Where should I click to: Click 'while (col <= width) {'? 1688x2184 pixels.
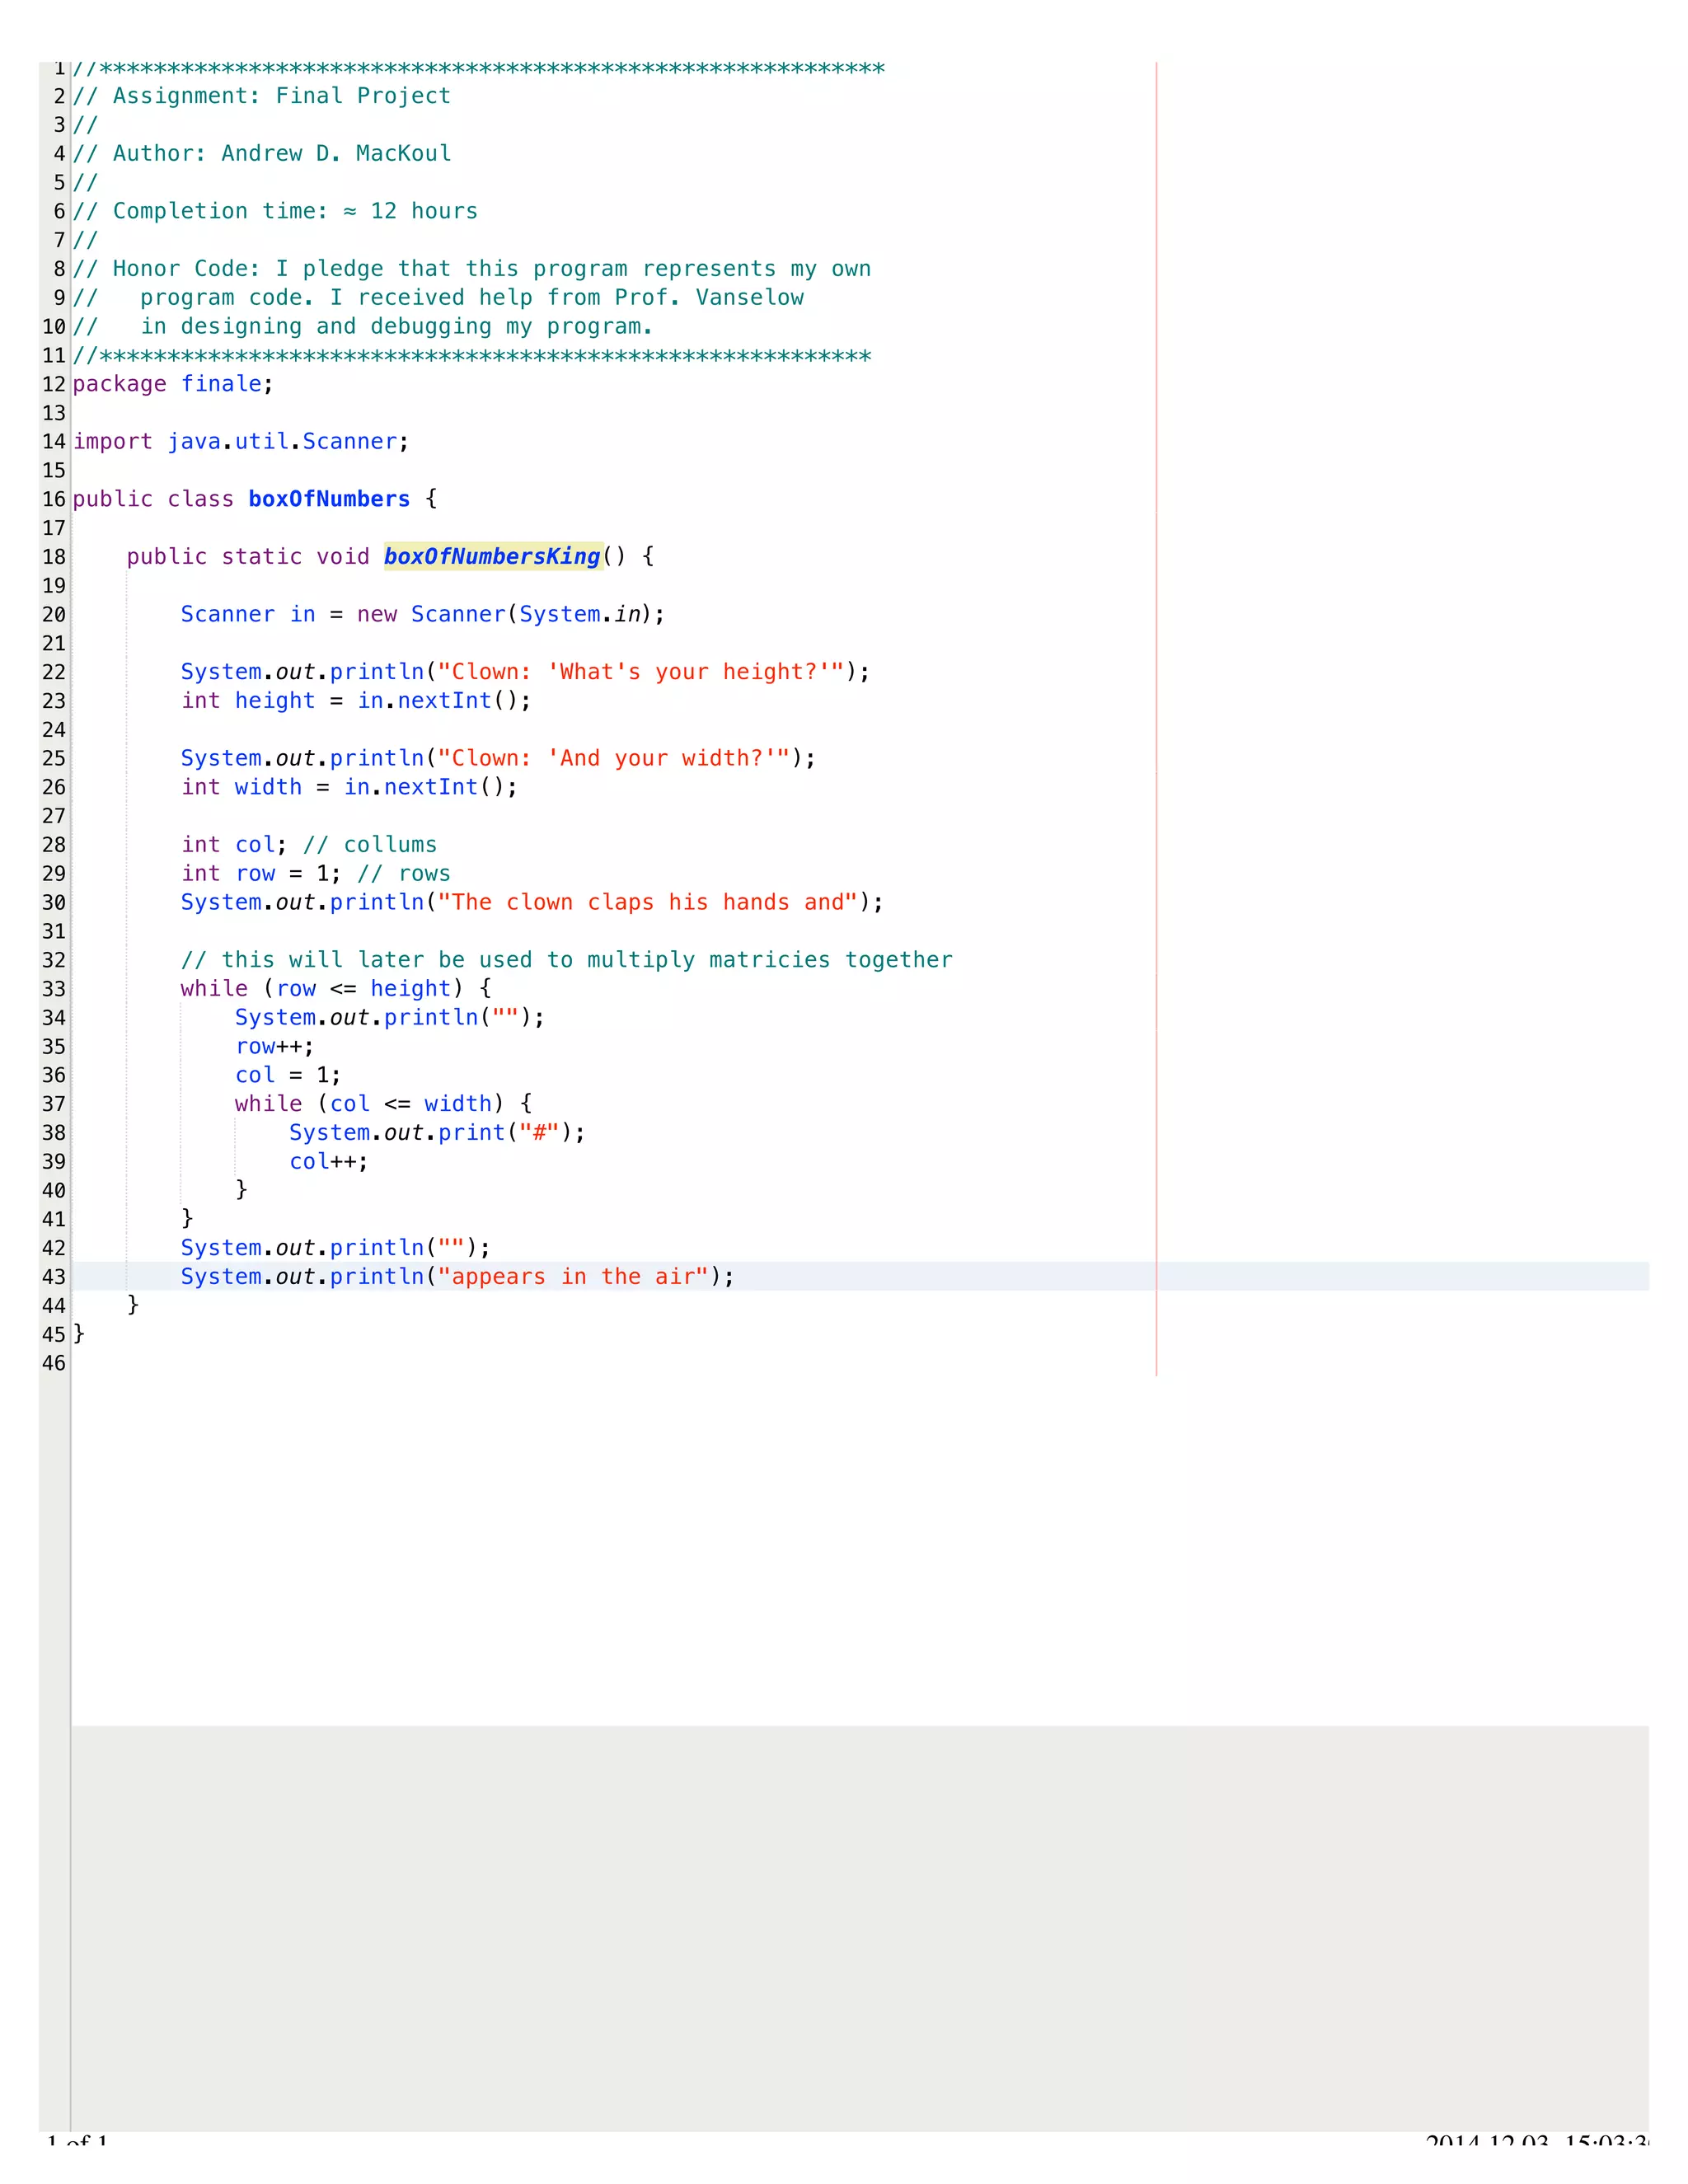(384, 1104)
